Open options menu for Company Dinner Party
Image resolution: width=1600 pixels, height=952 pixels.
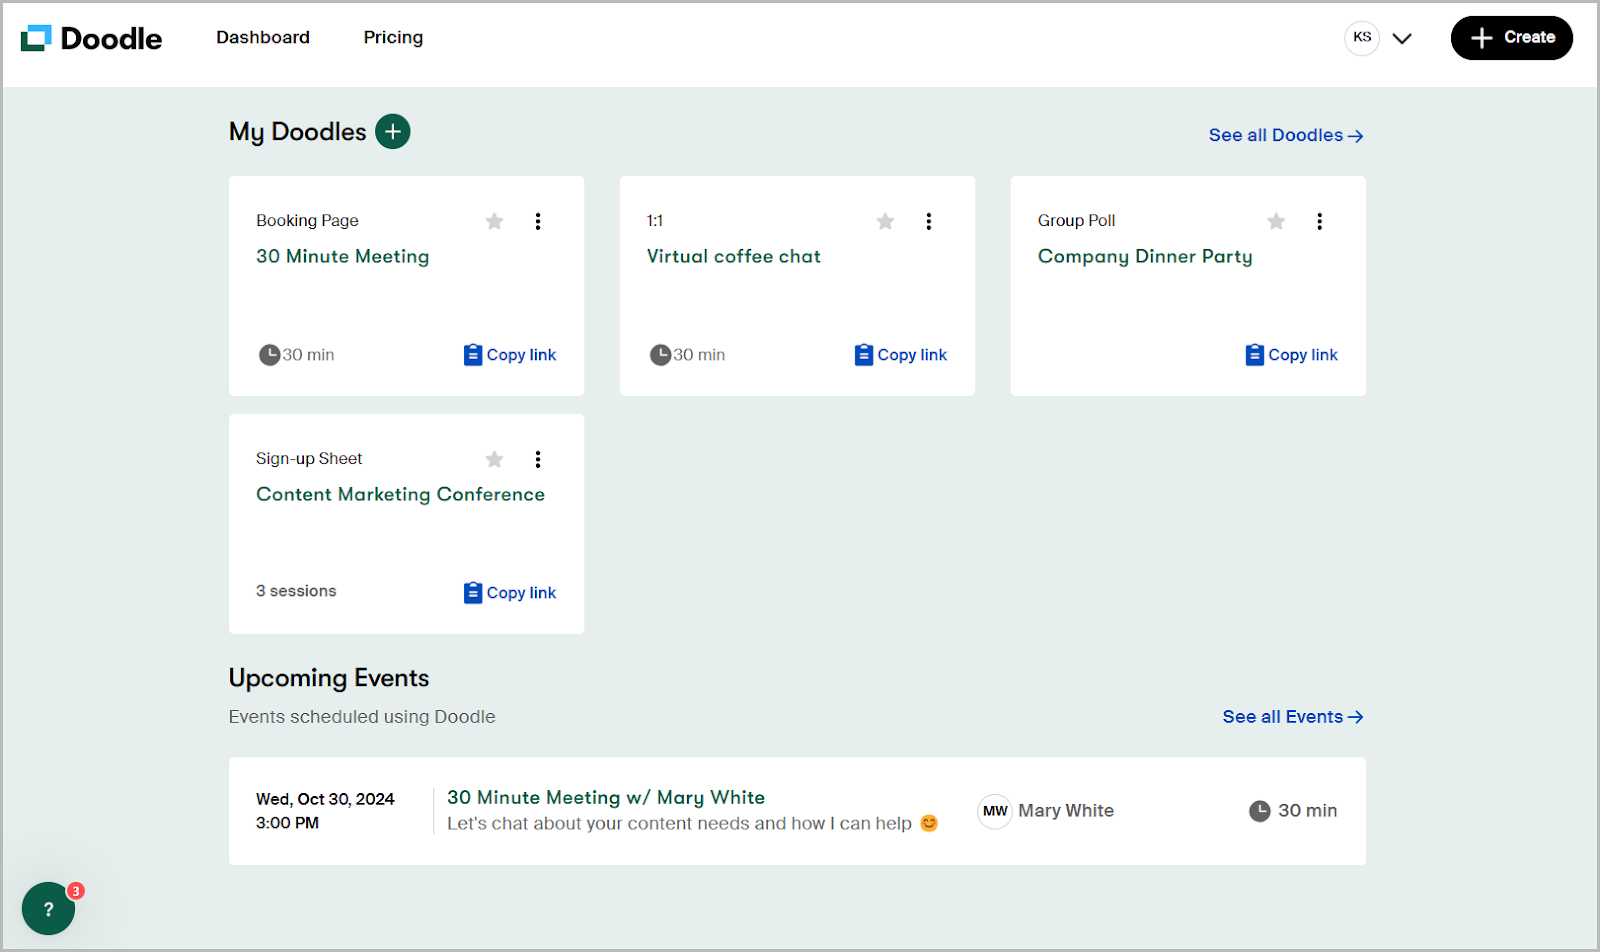1320,221
